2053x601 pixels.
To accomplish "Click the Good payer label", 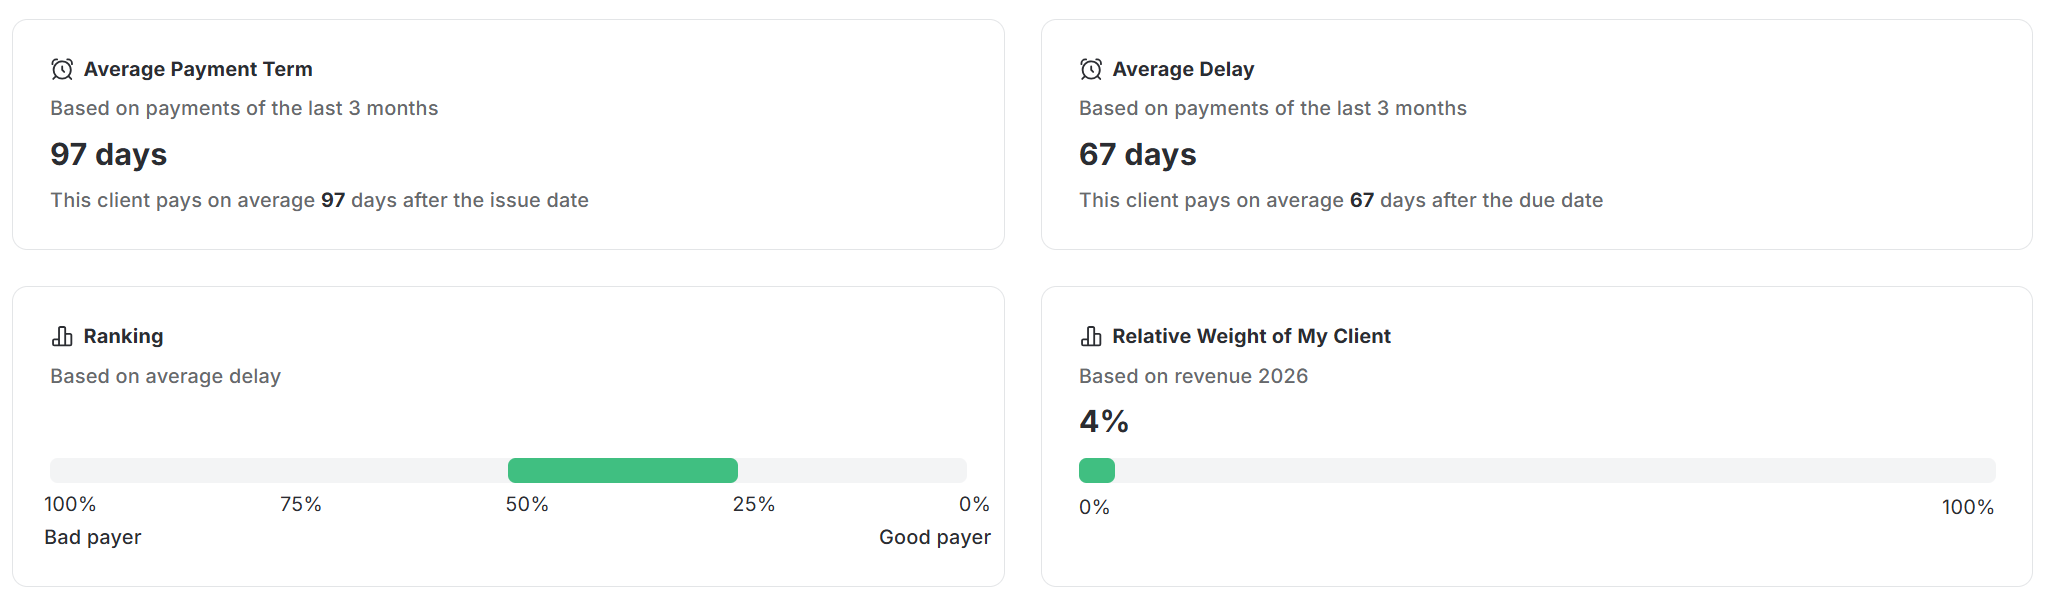I will coord(934,537).
